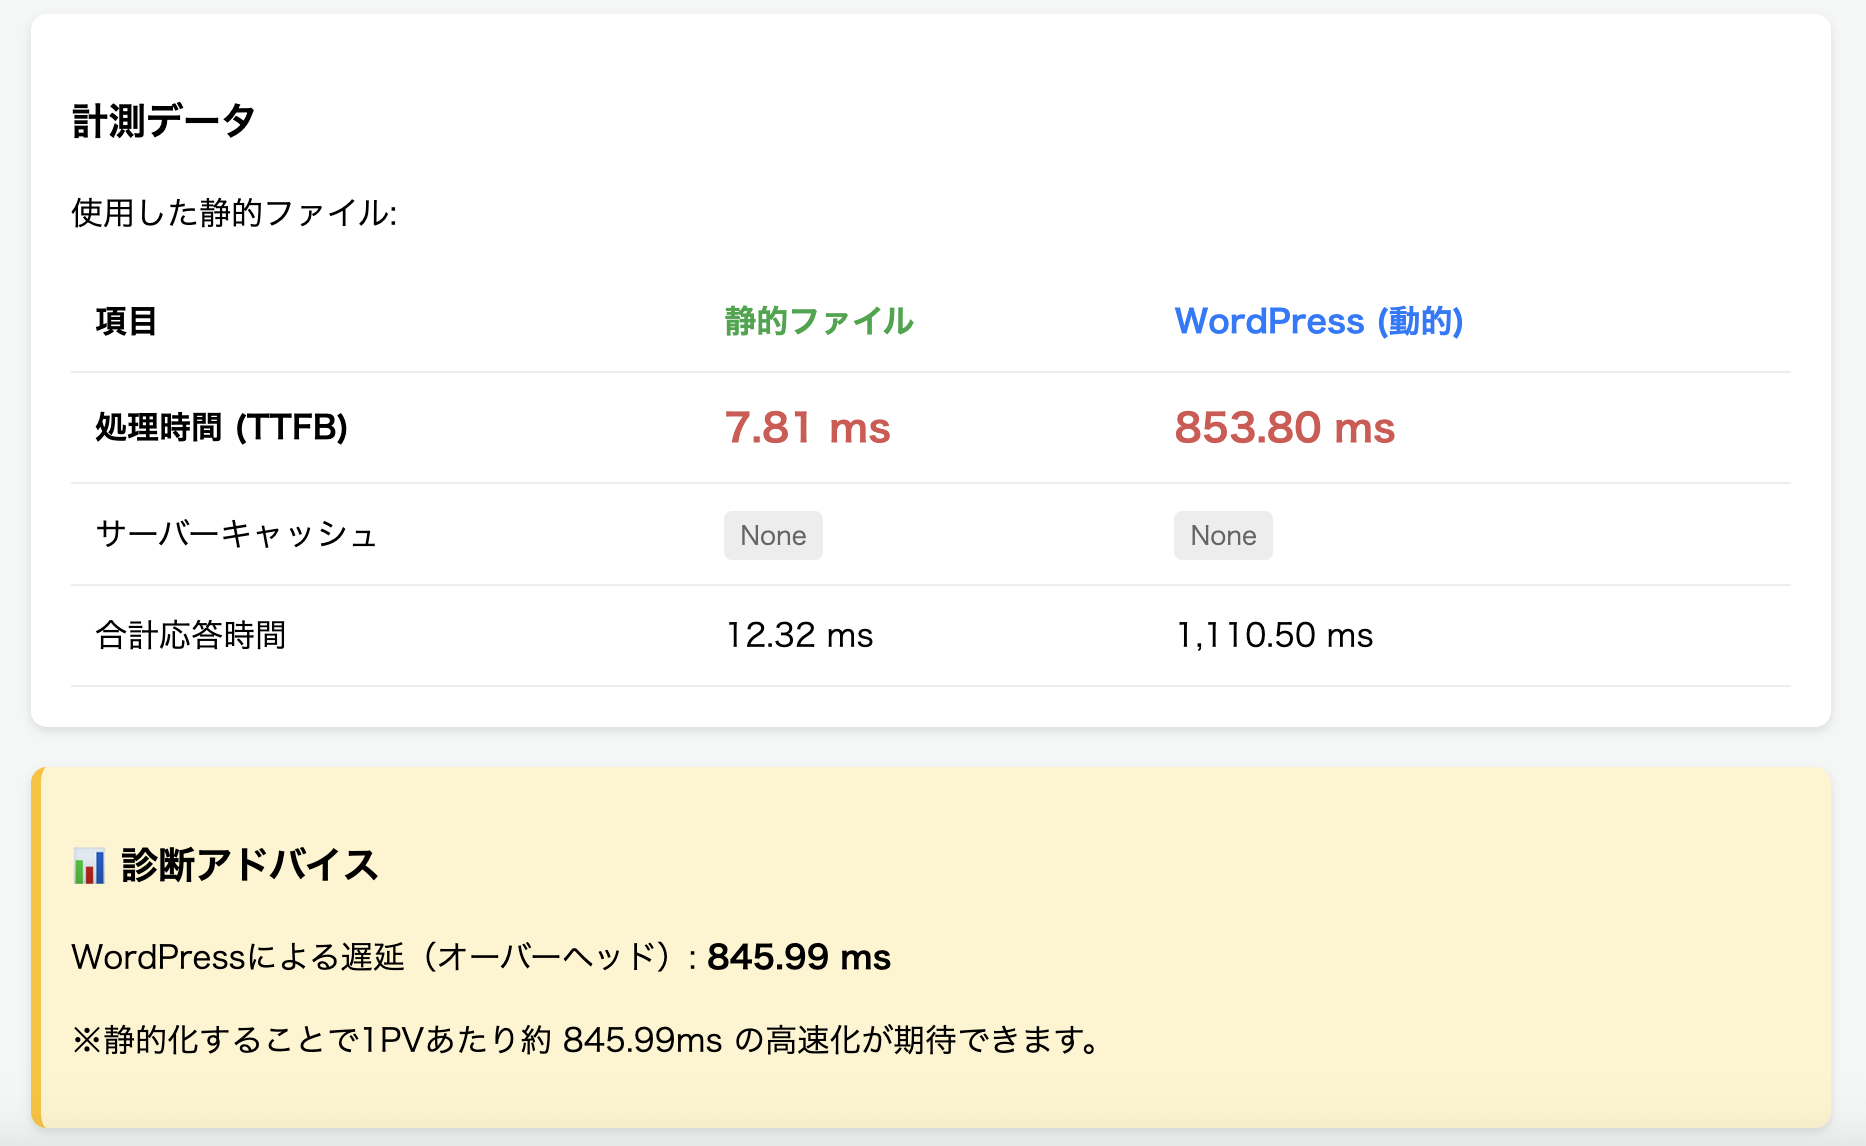Click the blue WordPress (動的) column header
Viewport: 1866px width, 1146px height.
point(1318,321)
